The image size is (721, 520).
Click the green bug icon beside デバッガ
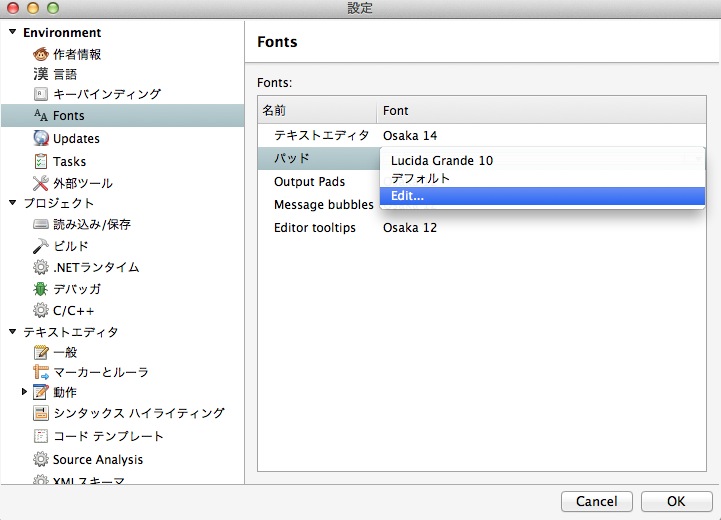40,289
